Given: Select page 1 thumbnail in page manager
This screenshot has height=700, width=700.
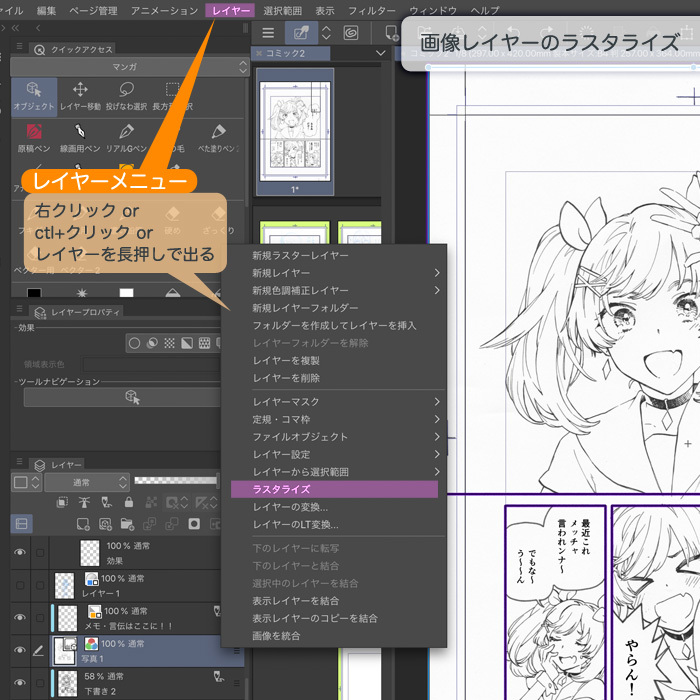Looking at the screenshot, I should pyautogui.click(x=295, y=132).
